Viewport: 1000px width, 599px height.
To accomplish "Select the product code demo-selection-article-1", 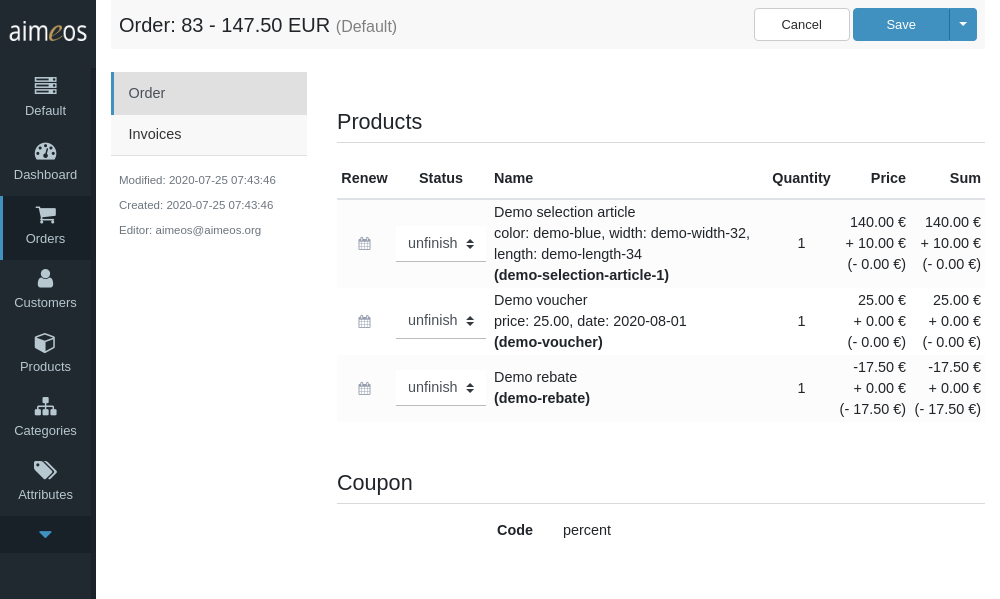I will [x=582, y=275].
